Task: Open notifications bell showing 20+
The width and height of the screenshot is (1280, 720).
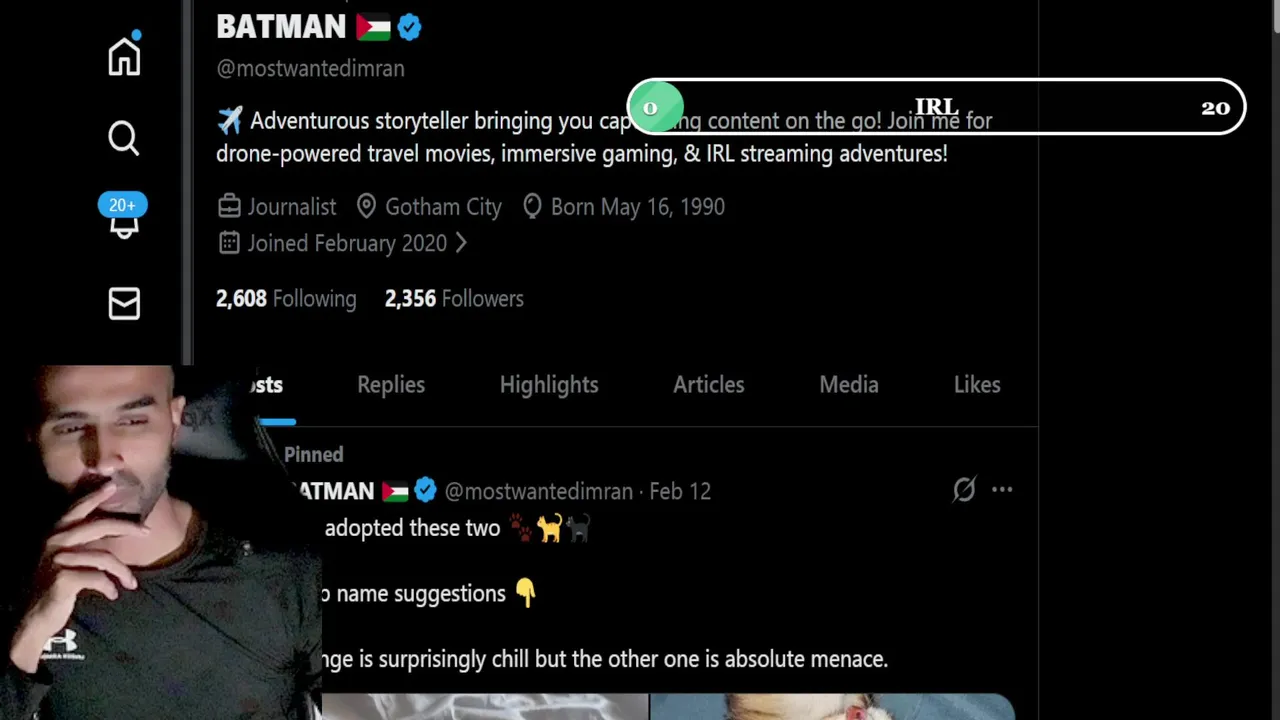Action: click(x=123, y=217)
